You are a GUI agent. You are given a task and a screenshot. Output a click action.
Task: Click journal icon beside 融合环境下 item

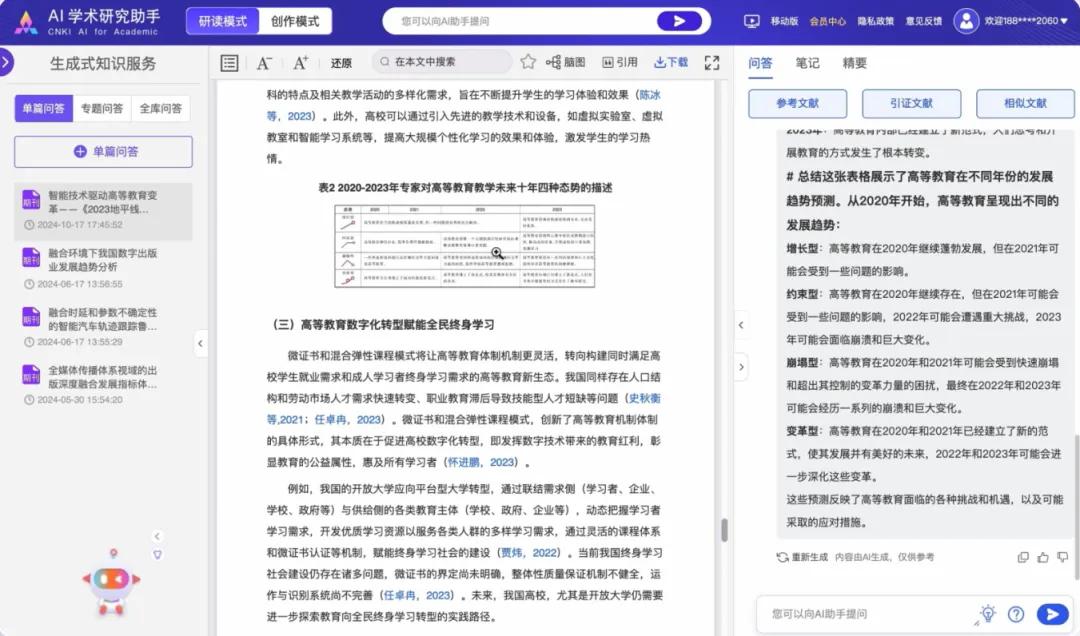point(31,258)
